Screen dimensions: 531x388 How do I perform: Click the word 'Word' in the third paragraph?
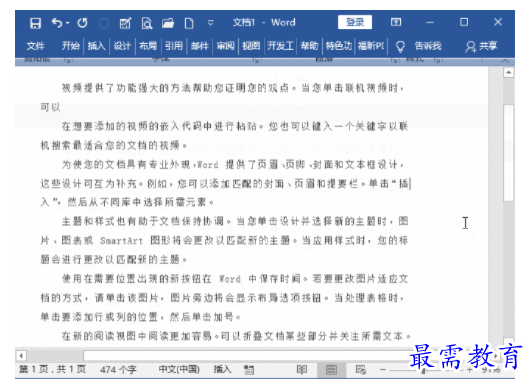coord(207,165)
